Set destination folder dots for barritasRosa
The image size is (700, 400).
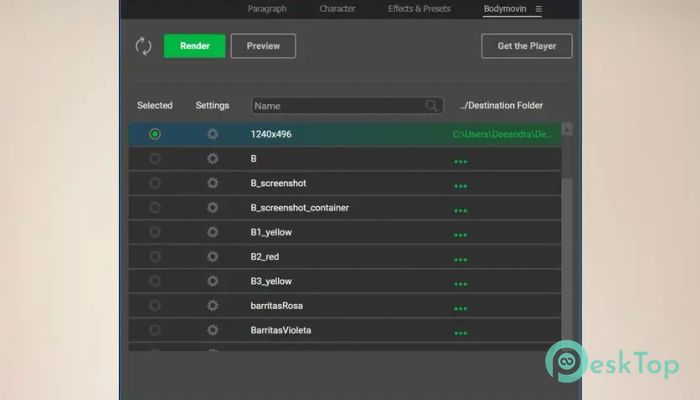tap(461, 309)
